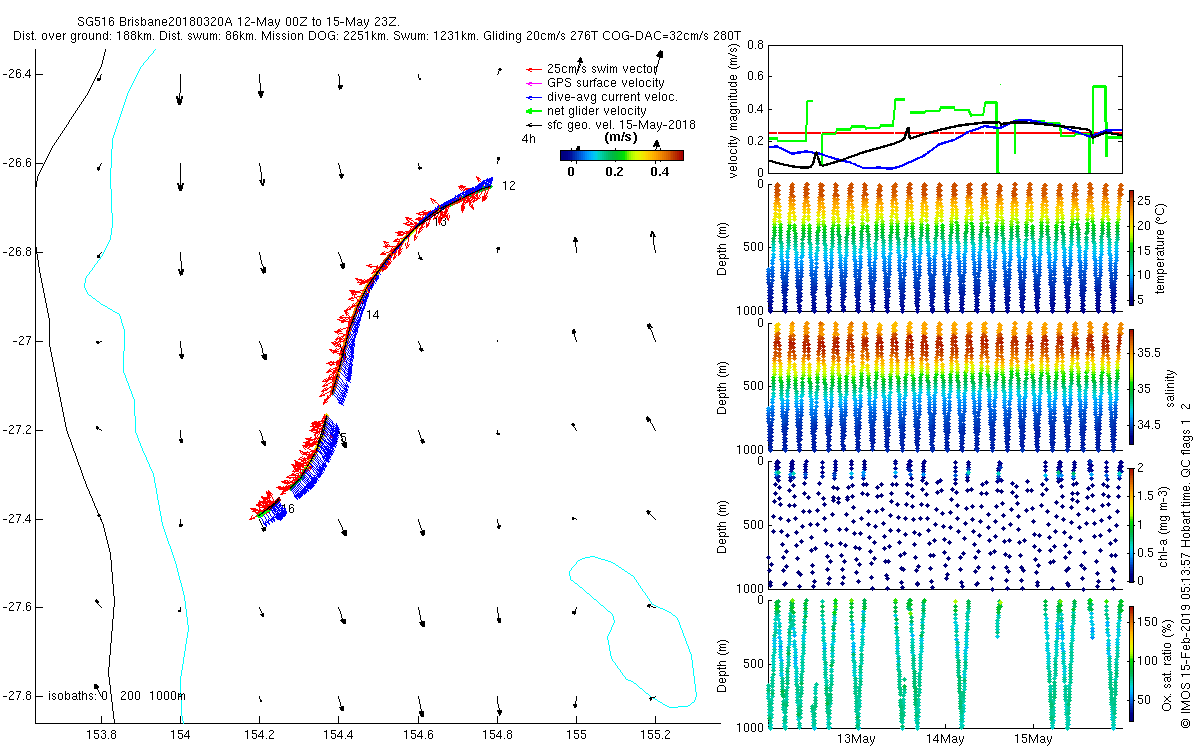Click the '0.8' tick on the velocity magnitude axis
1200x750 pixels.
[x=755, y=45]
